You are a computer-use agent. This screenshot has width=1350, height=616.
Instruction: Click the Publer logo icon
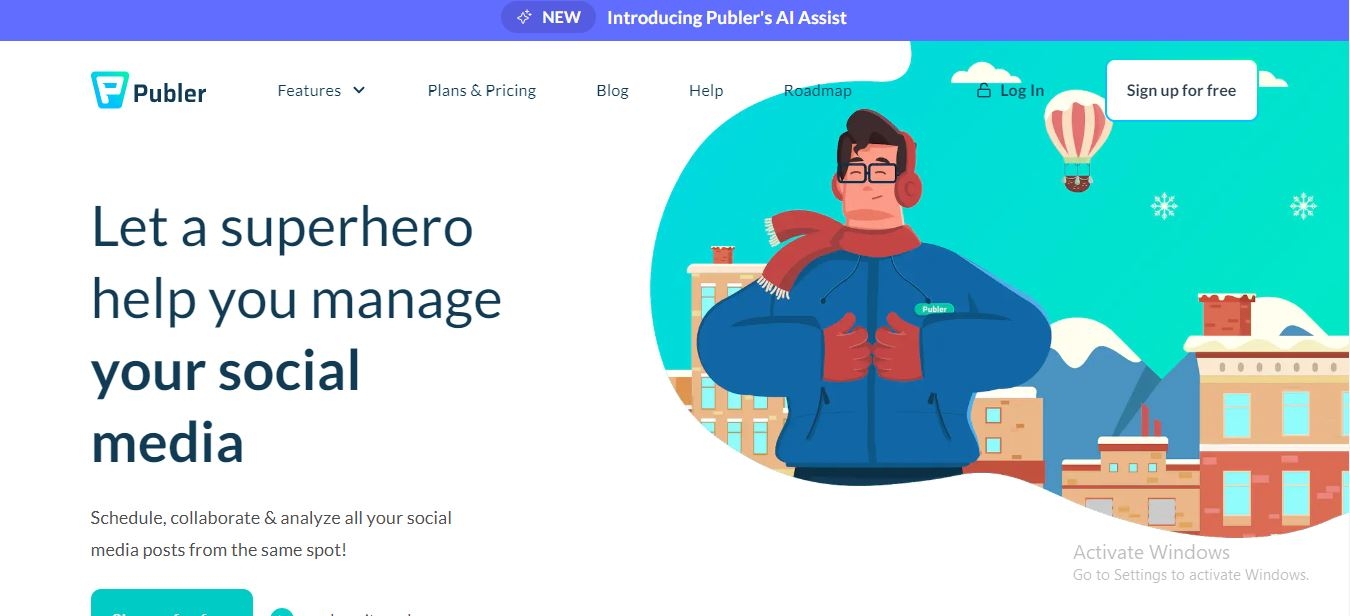(107, 90)
